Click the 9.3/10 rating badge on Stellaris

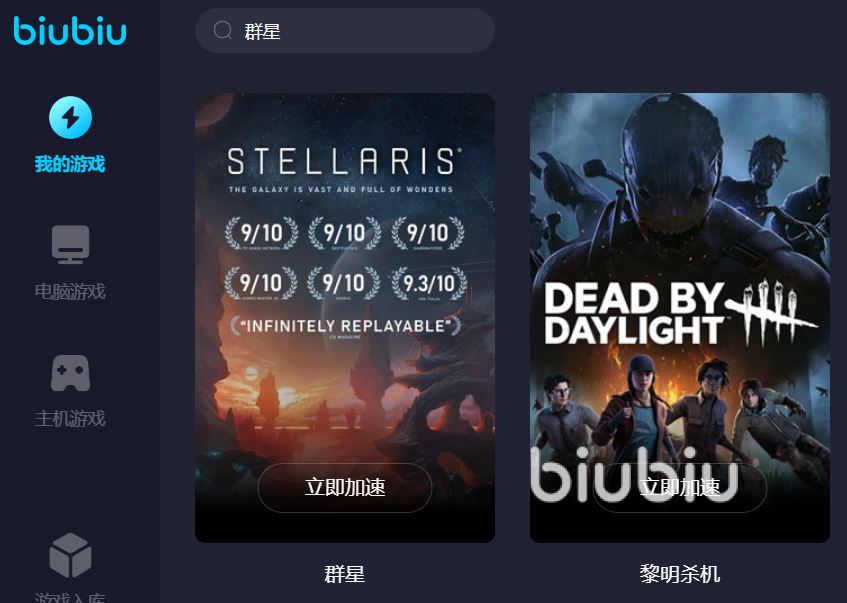(x=429, y=283)
